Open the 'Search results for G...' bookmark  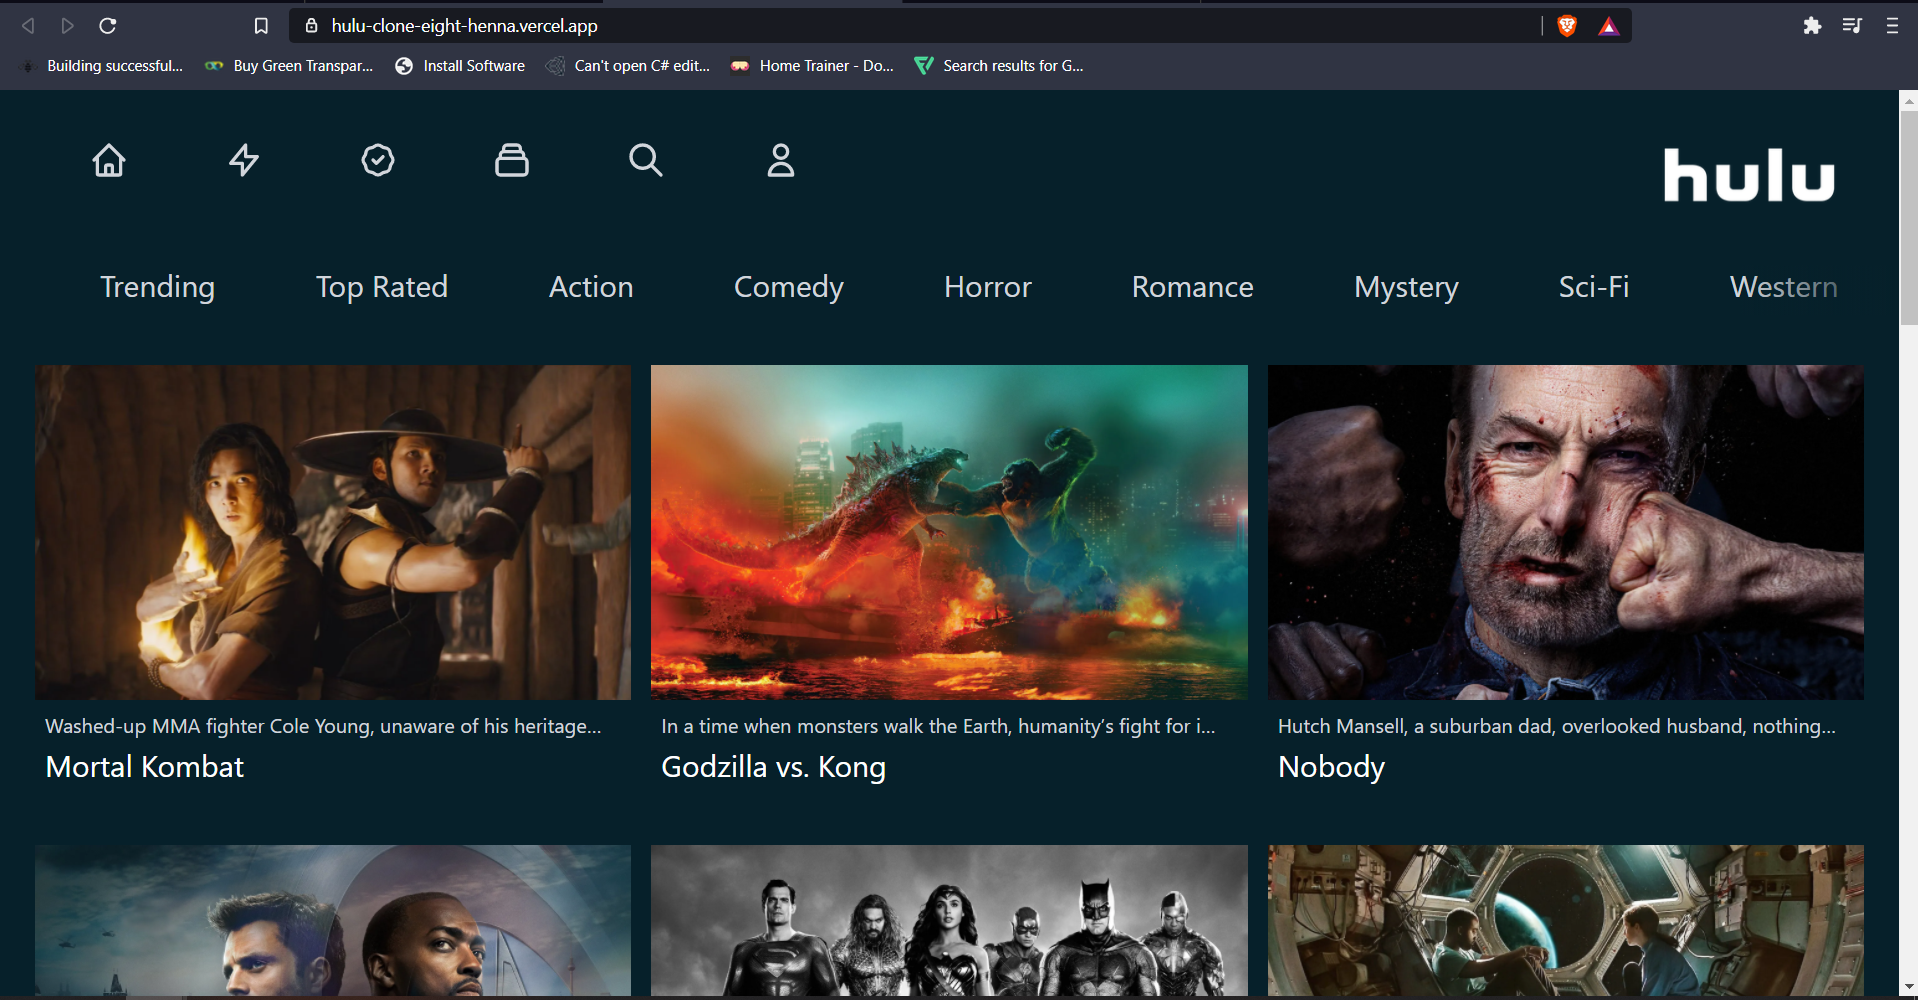1000,66
